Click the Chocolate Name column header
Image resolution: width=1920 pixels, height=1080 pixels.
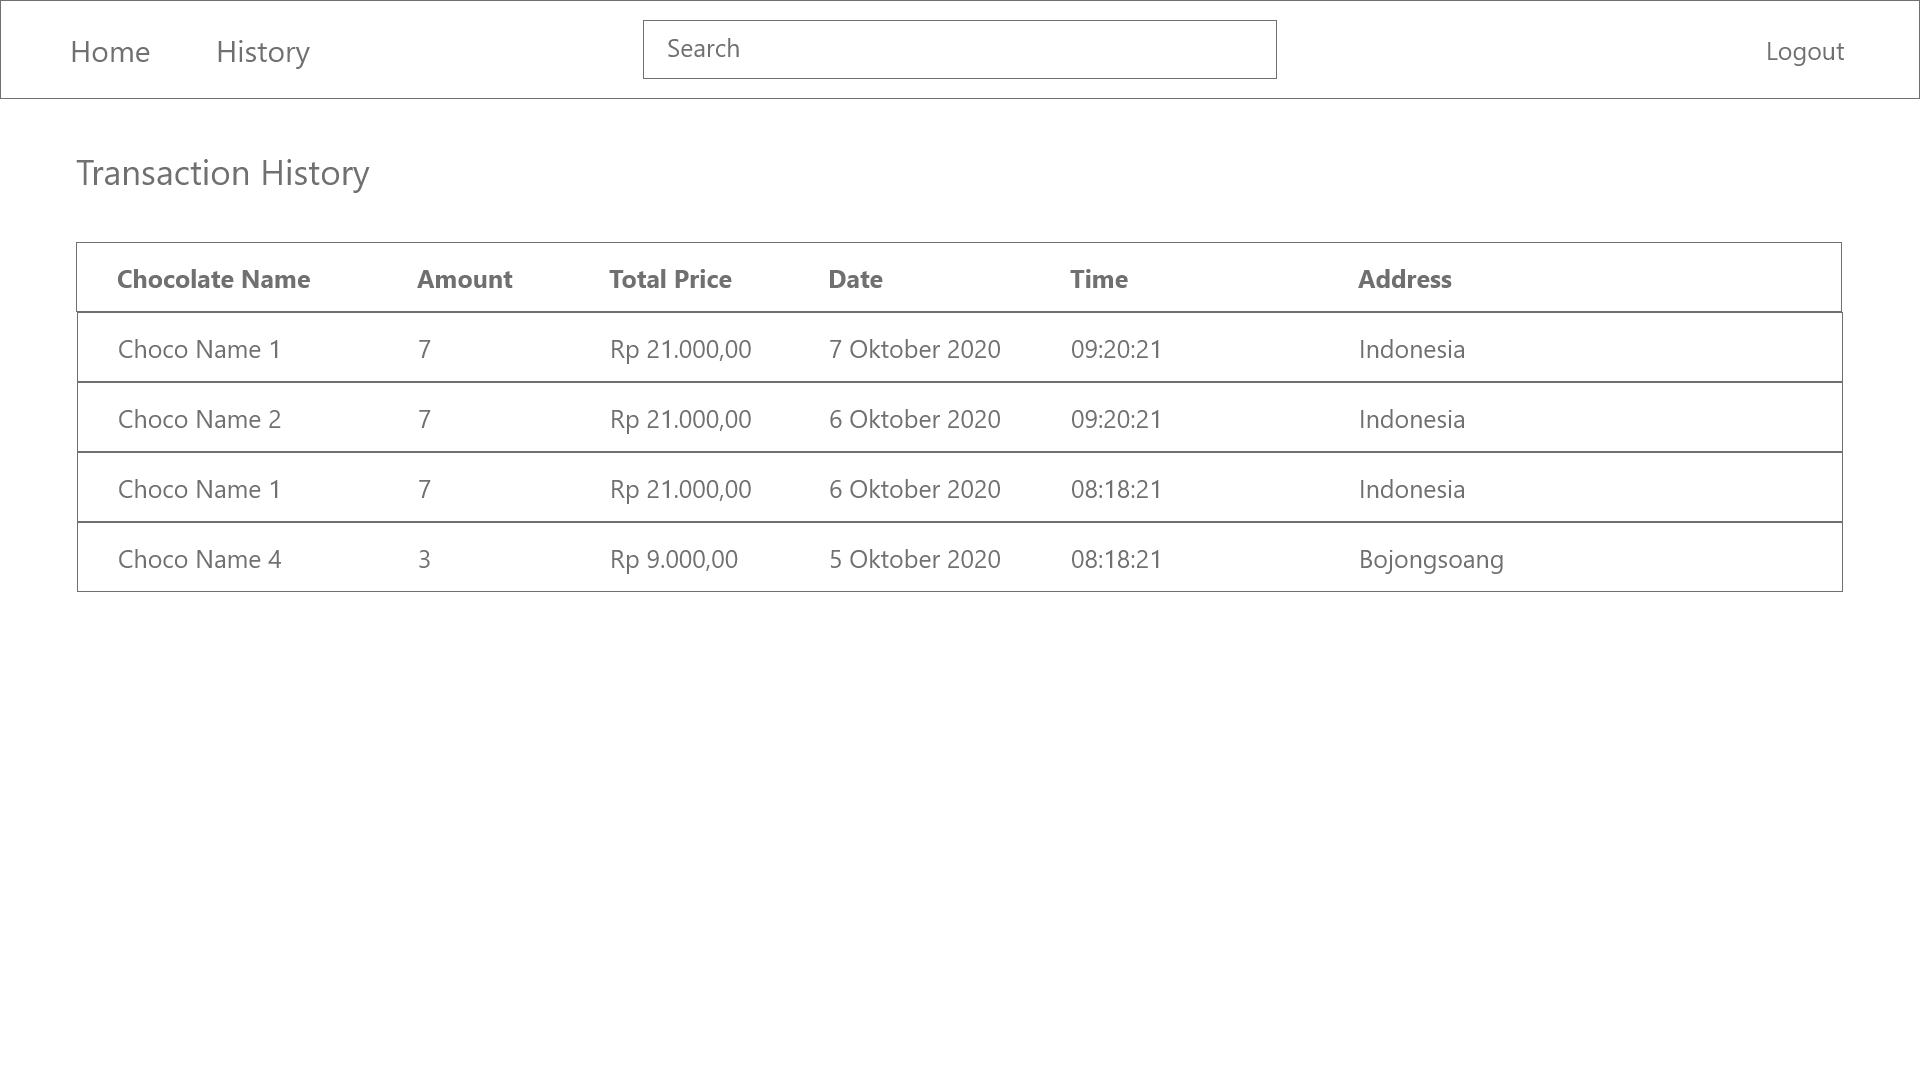[213, 279]
